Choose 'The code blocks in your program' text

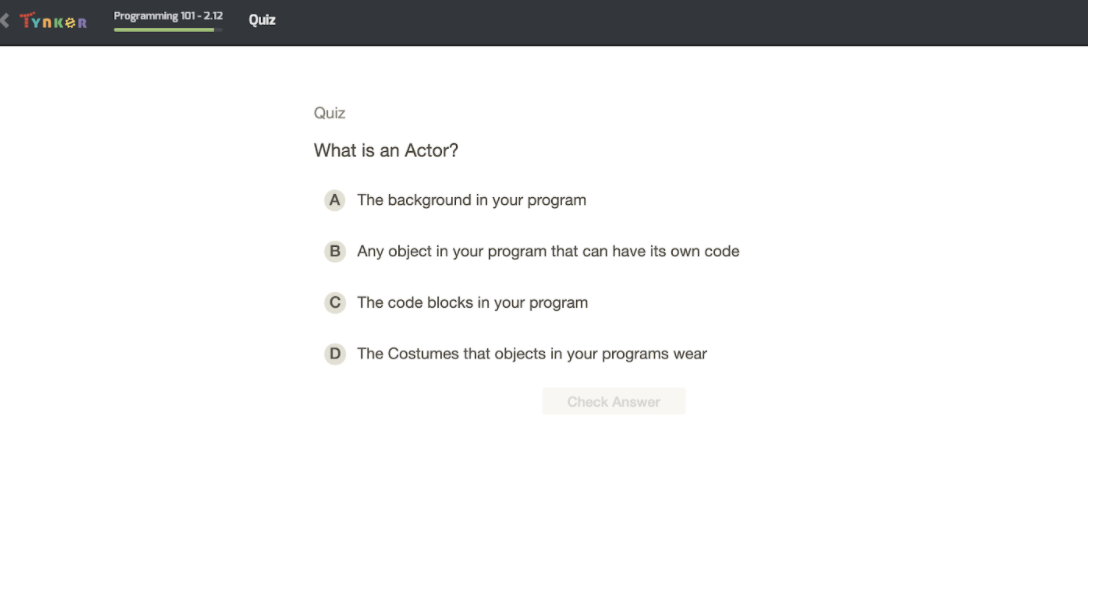tap(472, 302)
